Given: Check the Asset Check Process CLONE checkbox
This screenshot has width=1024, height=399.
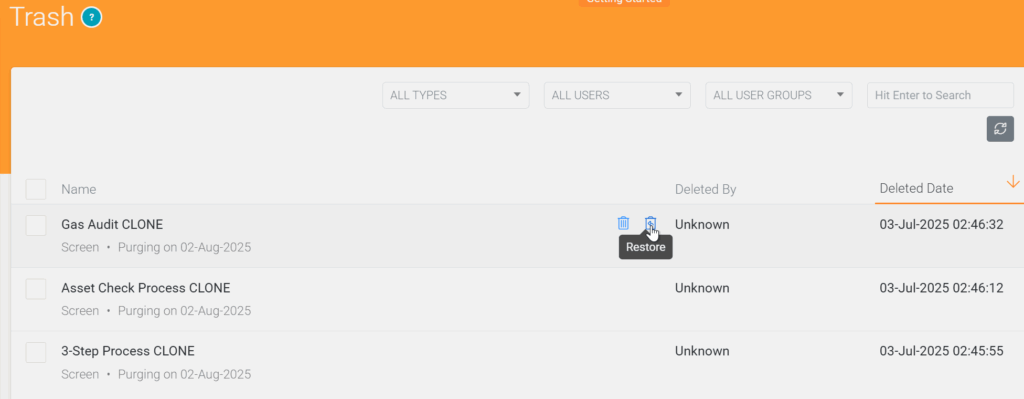Looking at the screenshot, I should coord(36,289).
